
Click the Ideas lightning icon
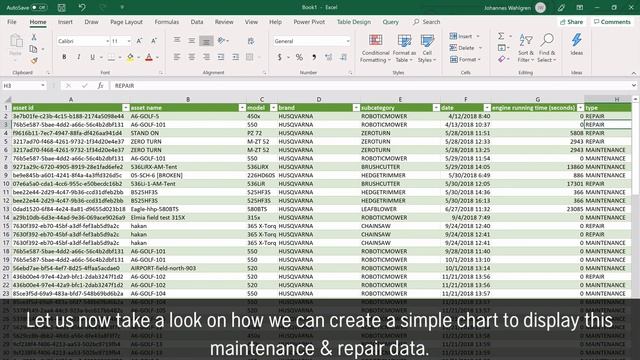[x=576, y=44]
